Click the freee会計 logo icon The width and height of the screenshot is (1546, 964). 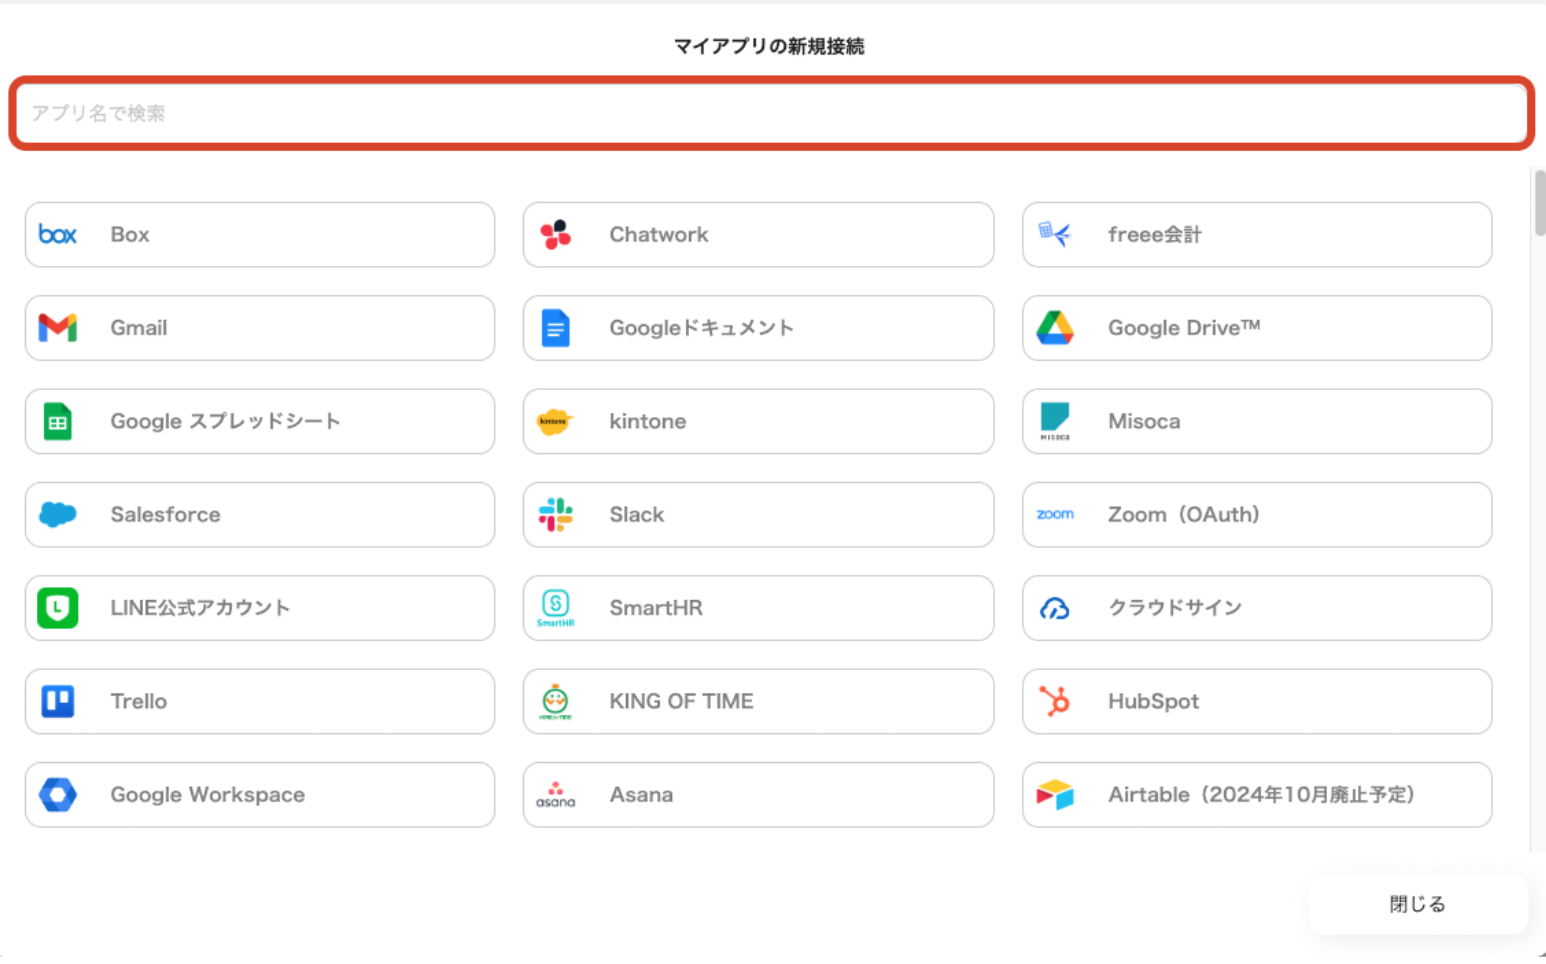tap(1055, 234)
